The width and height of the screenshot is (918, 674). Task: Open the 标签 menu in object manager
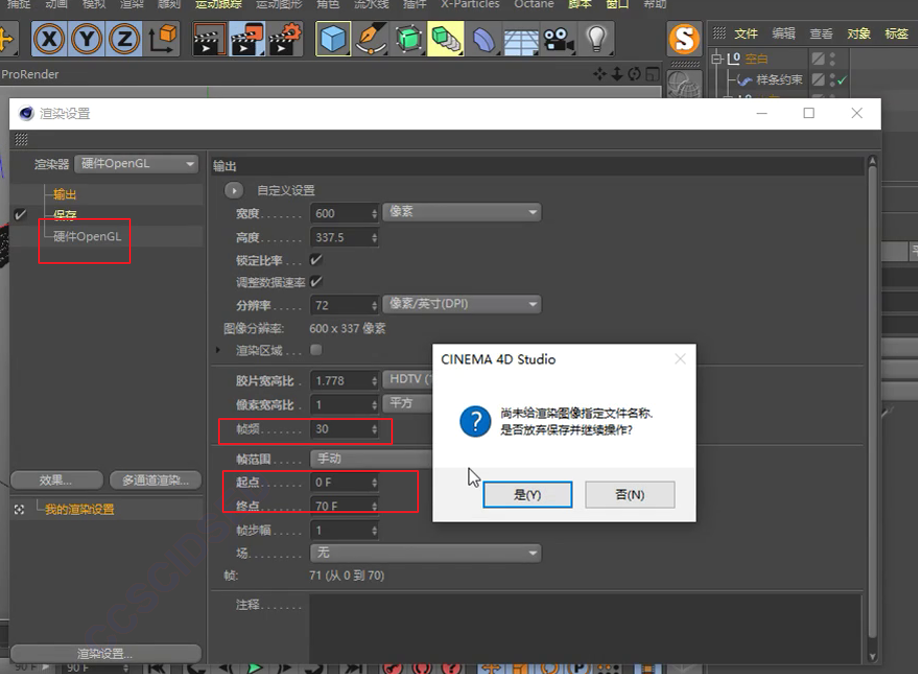[896, 34]
